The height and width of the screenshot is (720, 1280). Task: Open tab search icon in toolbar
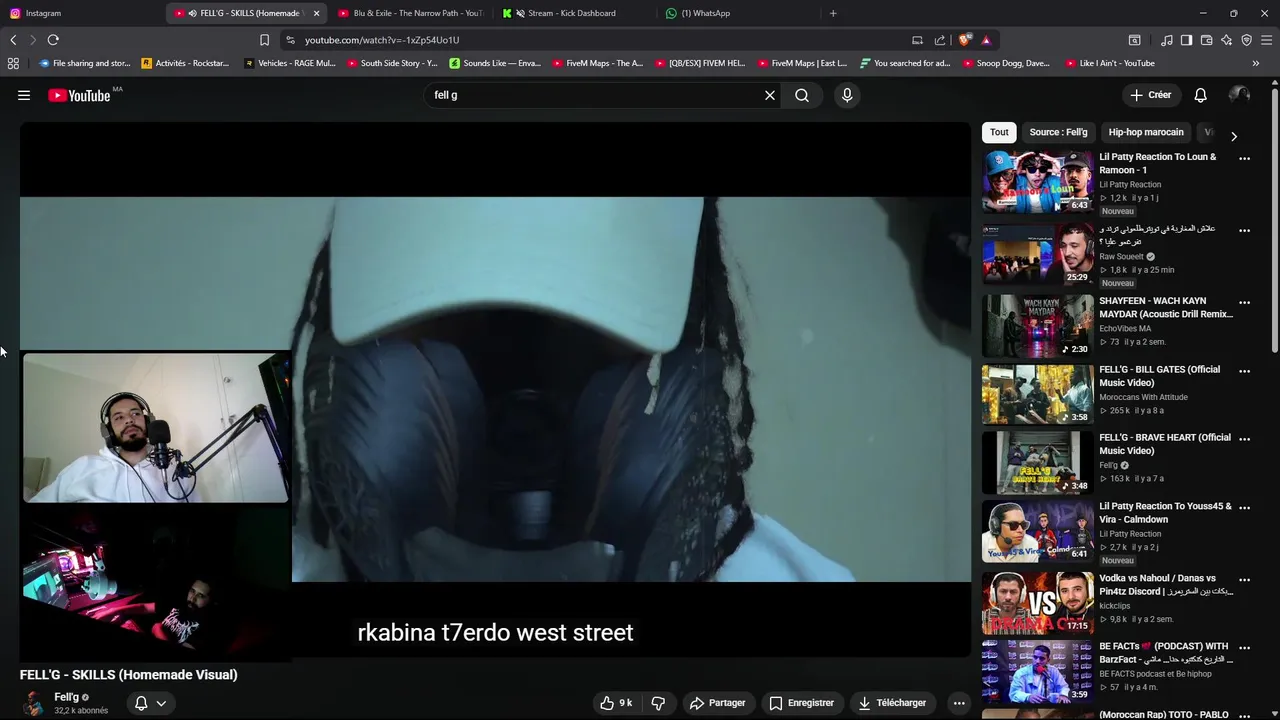[x=1134, y=40]
